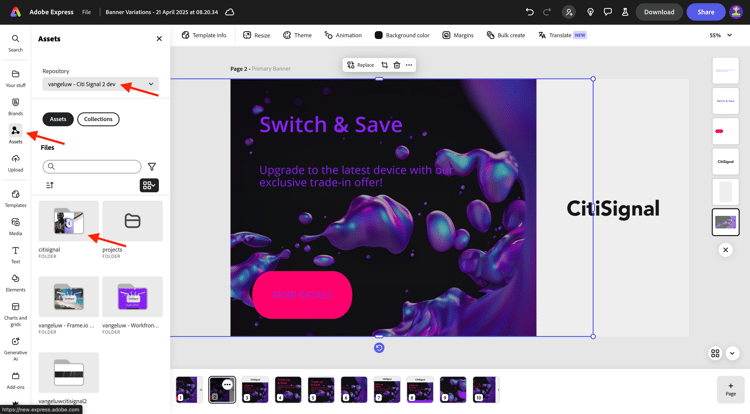Click Replace in the floating toolbar
The image size is (750, 414).
pyautogui.click(x=360, y=65)
